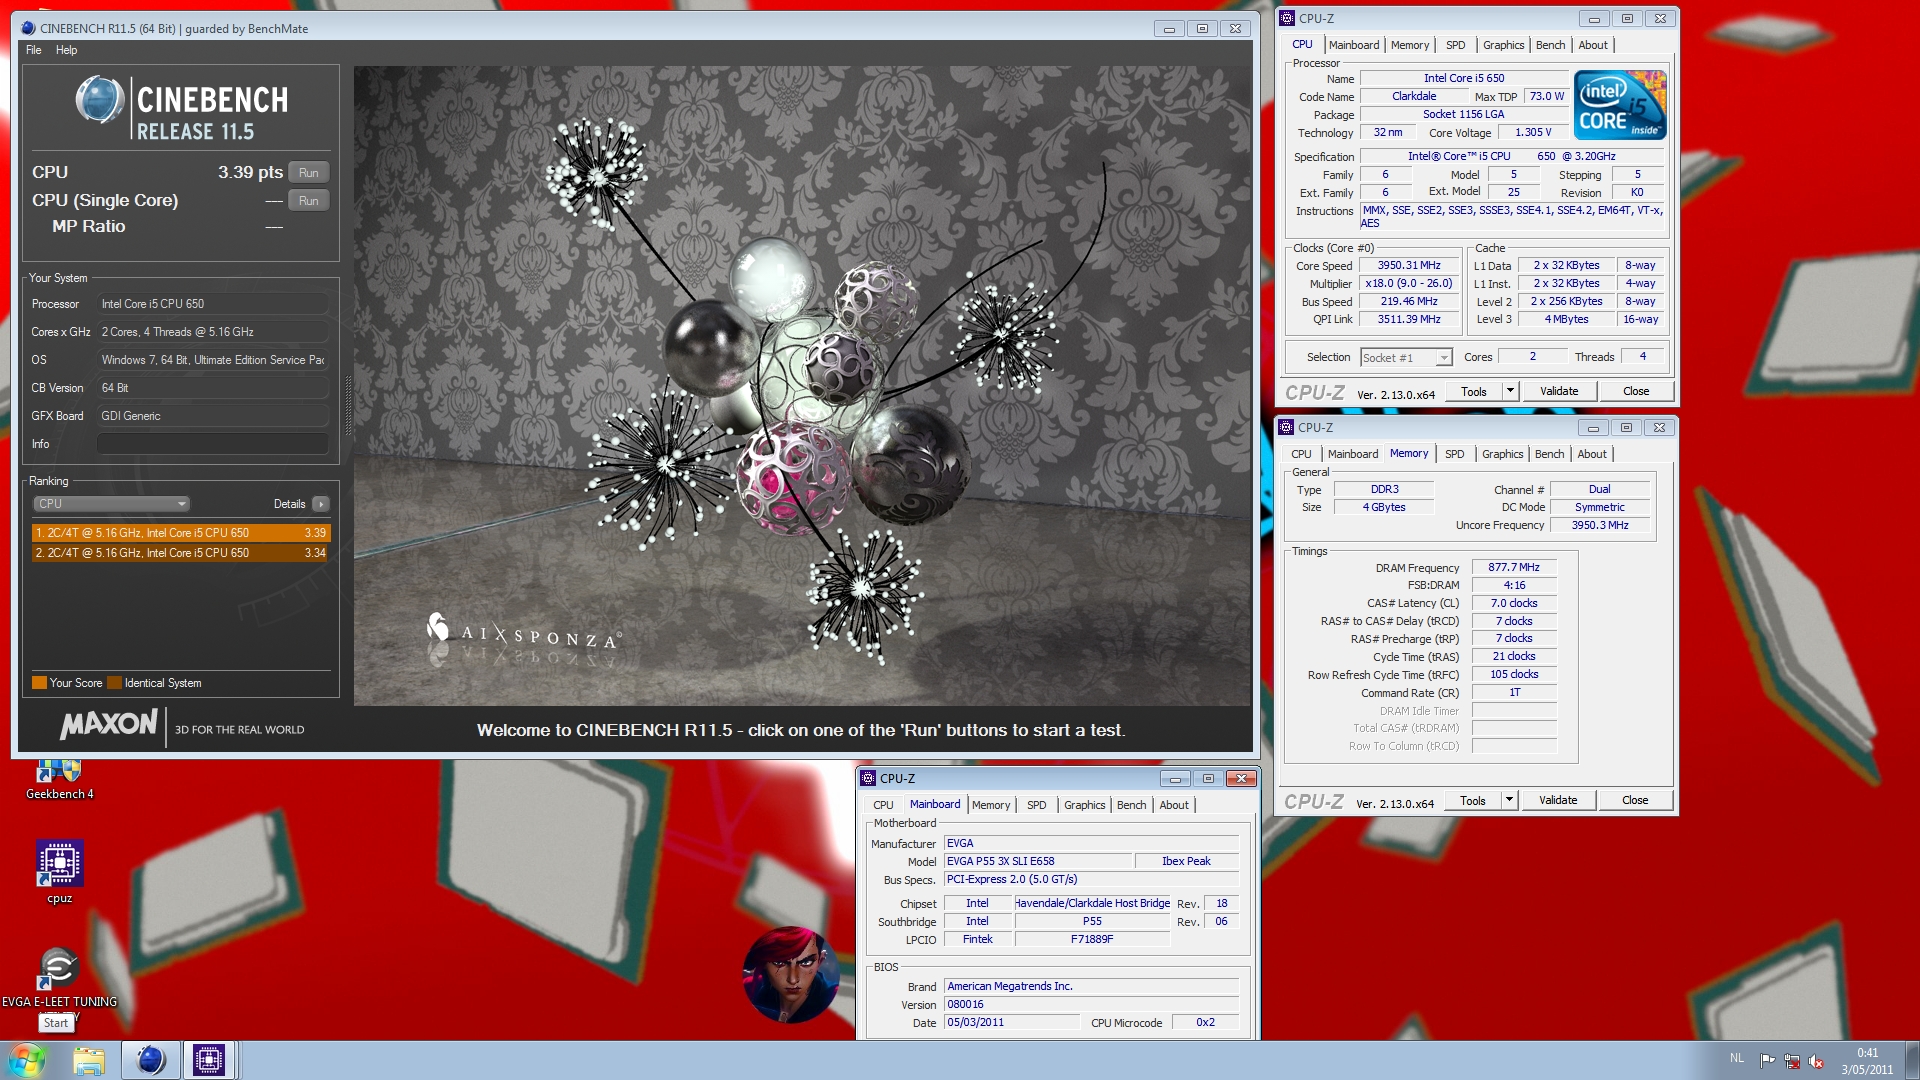Click the Multiplier value x18.0
Viewport: 1920px width, 1080px height.
click(x=1409, y=284)
